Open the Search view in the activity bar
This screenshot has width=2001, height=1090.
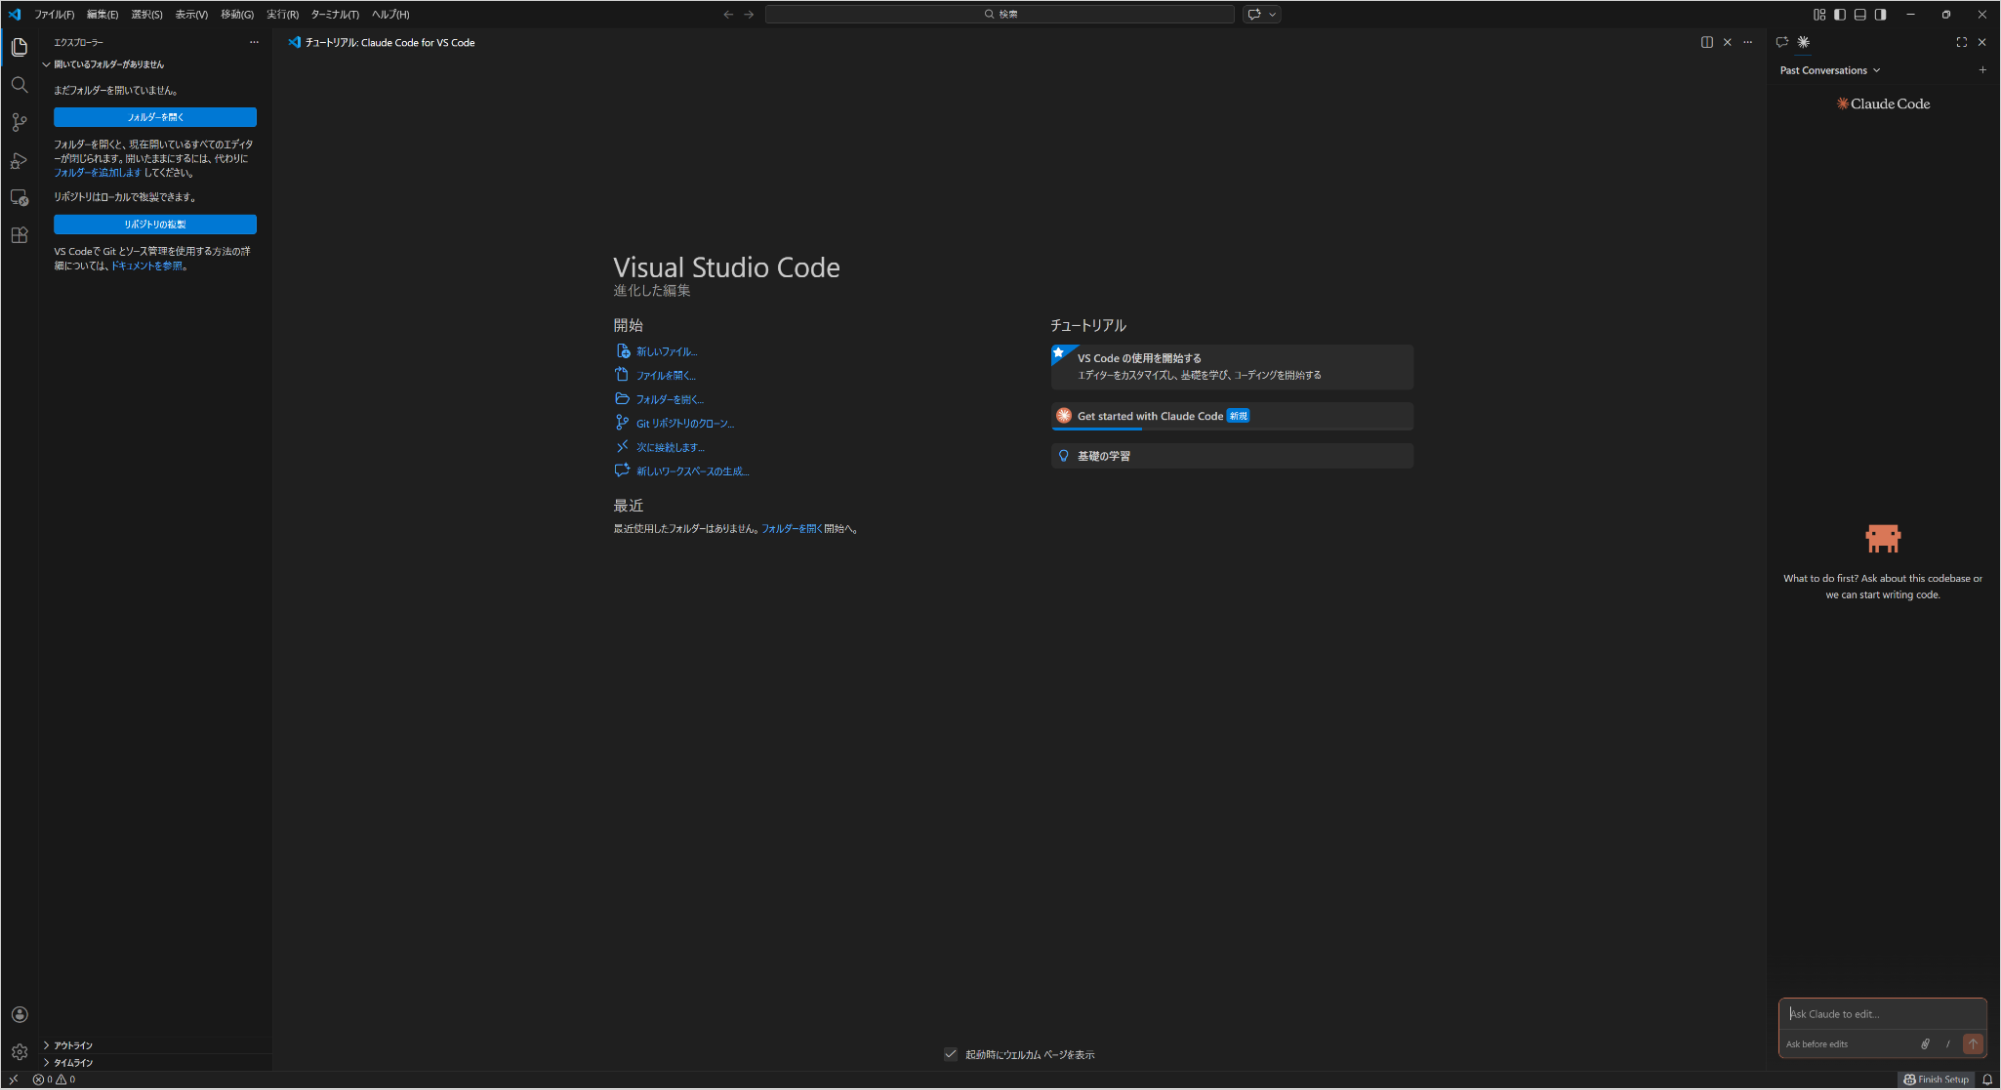coord(19,84)
